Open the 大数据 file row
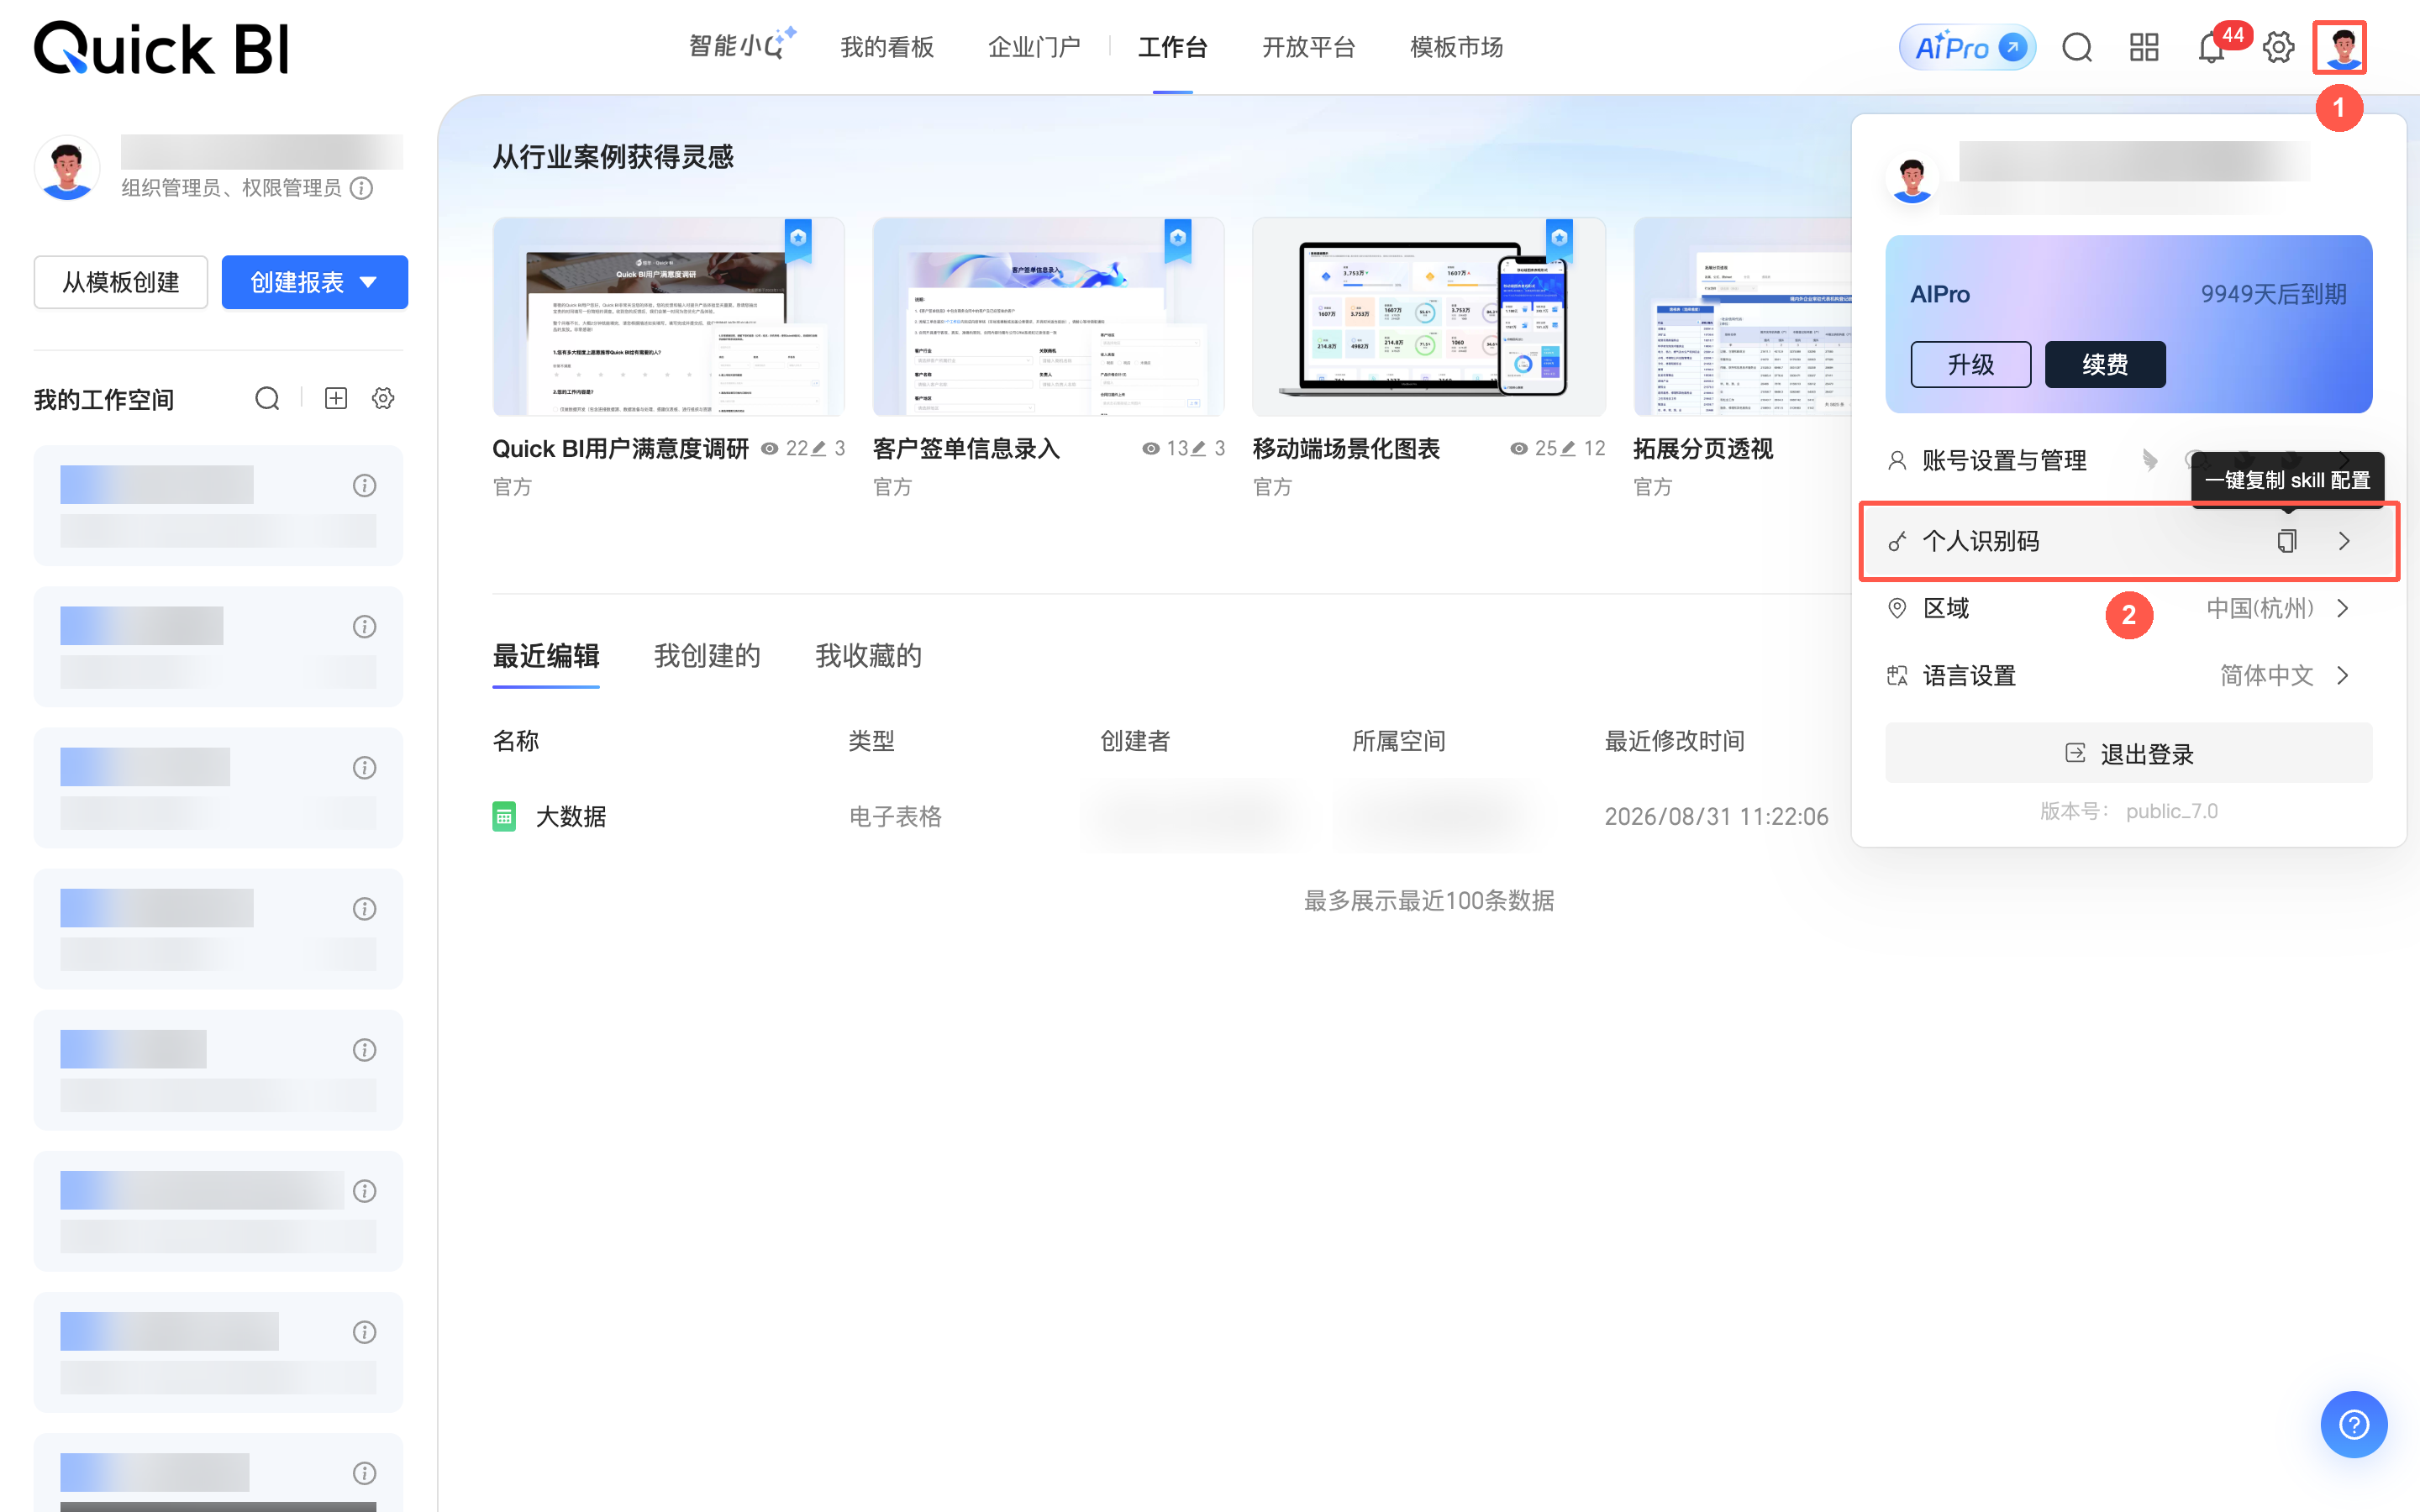The height and width of the screenshot is (1512, 2420). tap(1170, 816)
